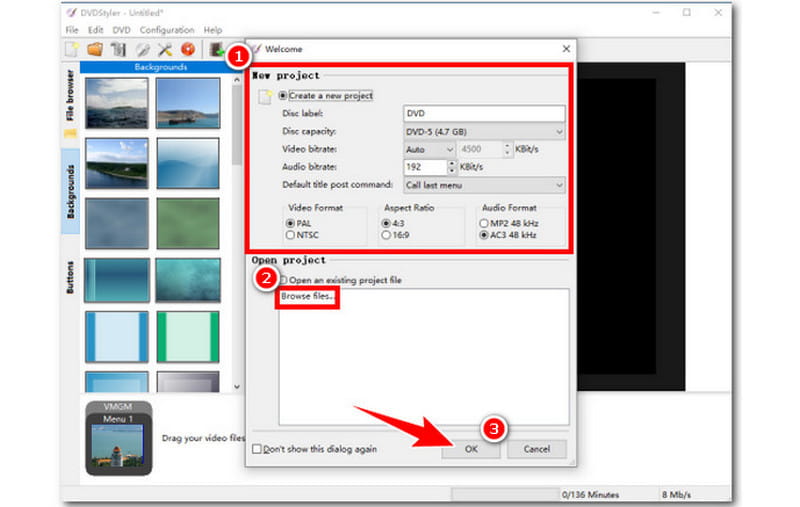Choose MP2 48 kHz audio format
Screen dimensions: 800x507
point(484,223)
